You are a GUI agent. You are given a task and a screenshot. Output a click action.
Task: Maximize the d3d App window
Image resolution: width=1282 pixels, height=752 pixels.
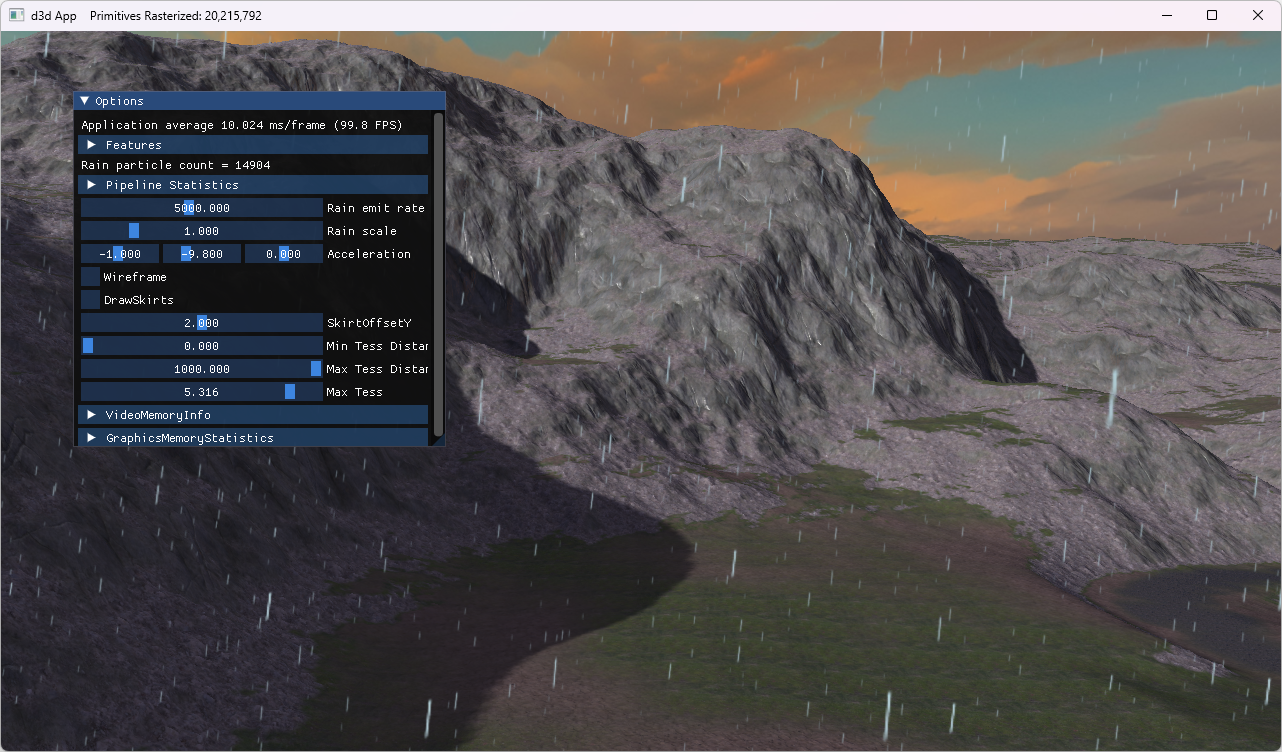click(1212, 16)
